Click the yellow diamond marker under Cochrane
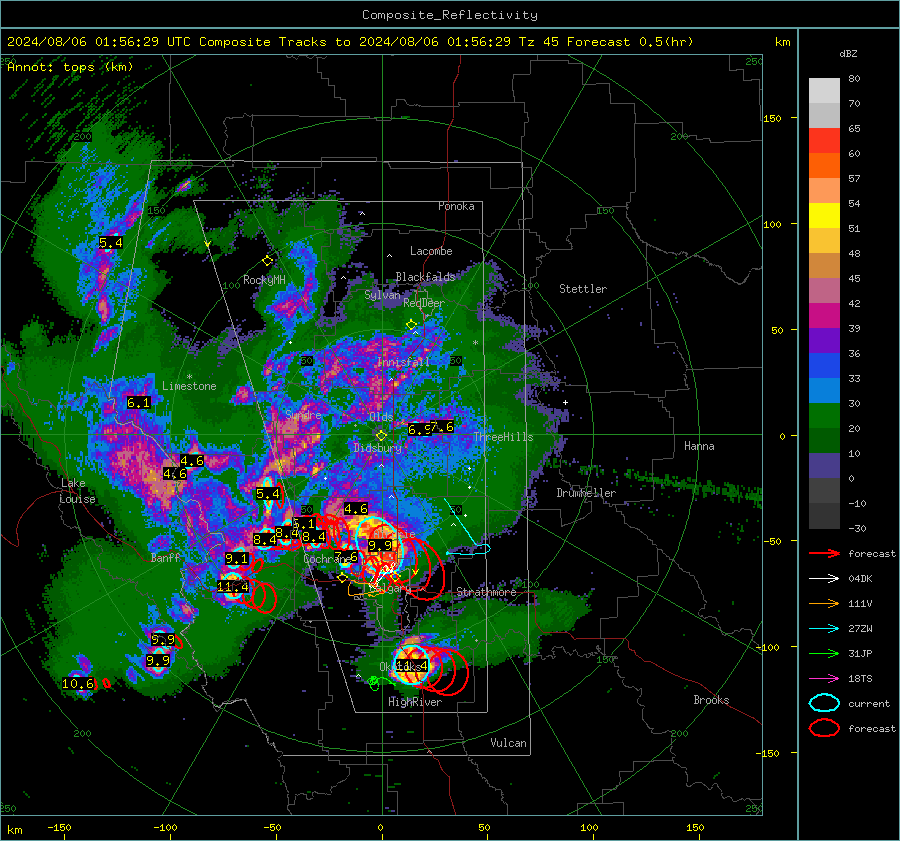Viewport: 900px width, 841px height. point(343,578)
